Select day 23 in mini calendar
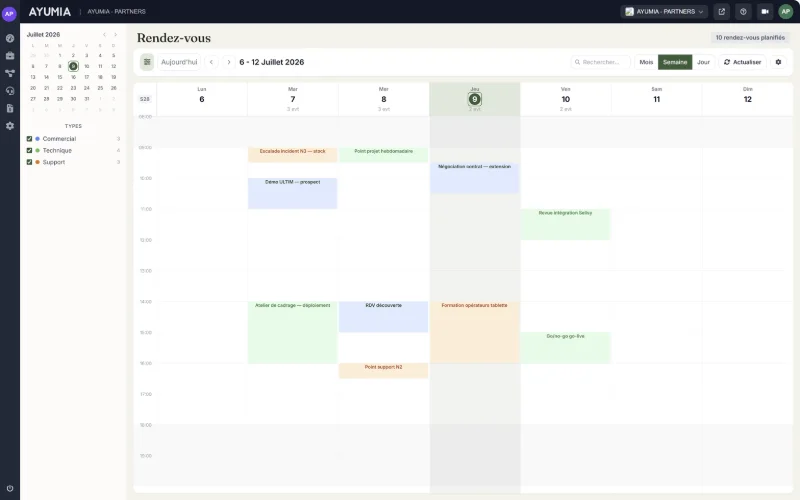 pos(73,88)
